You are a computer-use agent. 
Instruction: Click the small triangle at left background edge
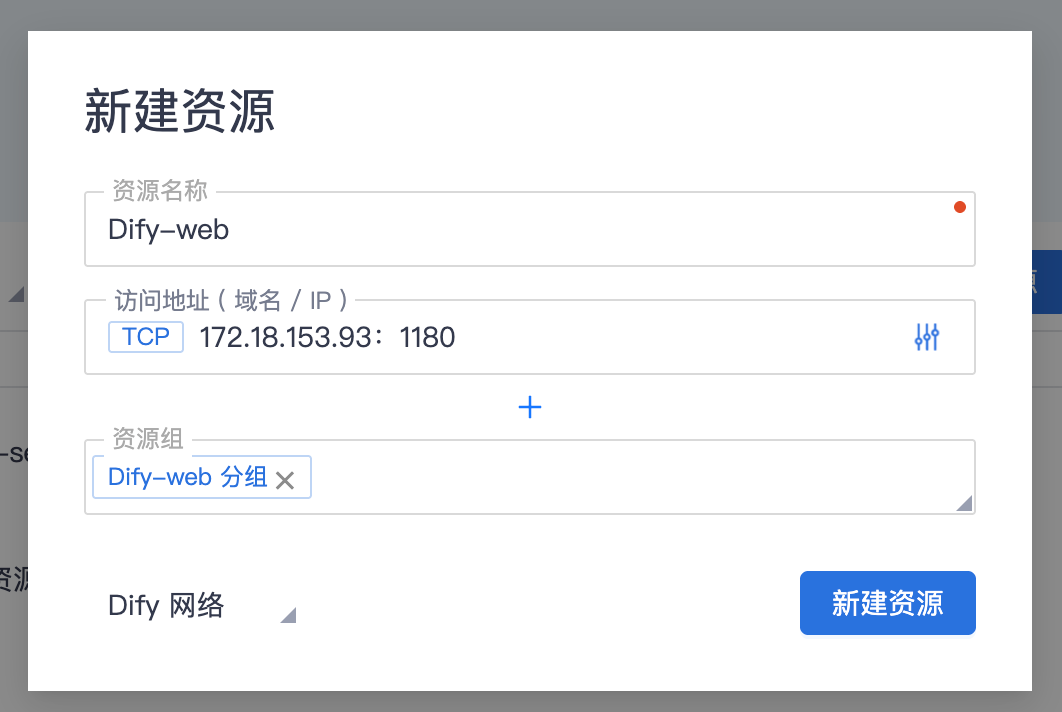[x=16, y=294]
